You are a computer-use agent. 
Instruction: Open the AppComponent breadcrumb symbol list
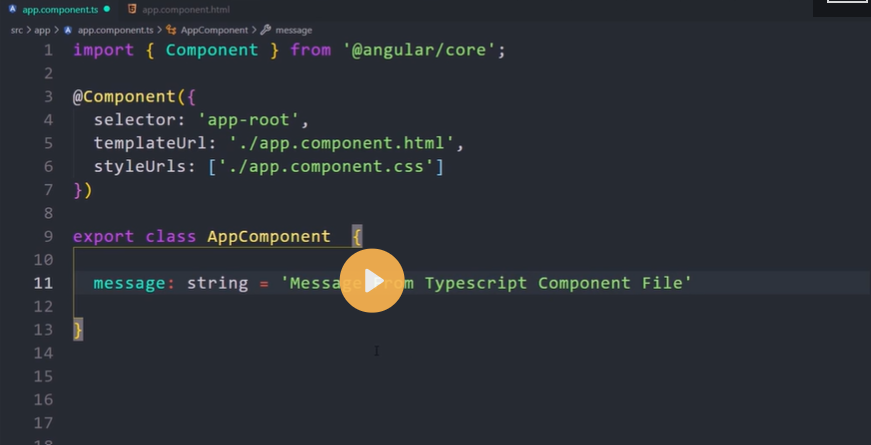[x=214, y=30]
